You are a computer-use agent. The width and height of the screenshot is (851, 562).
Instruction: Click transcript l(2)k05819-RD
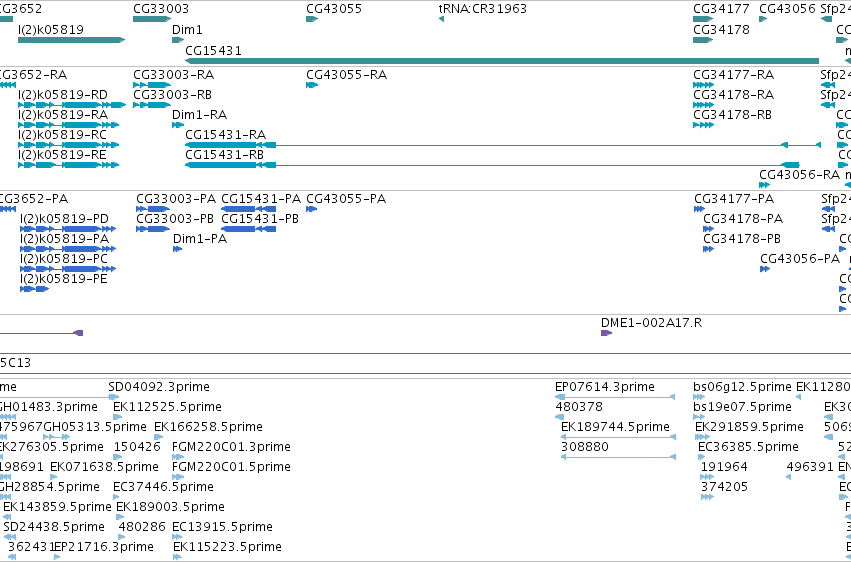tap(62, 95)
